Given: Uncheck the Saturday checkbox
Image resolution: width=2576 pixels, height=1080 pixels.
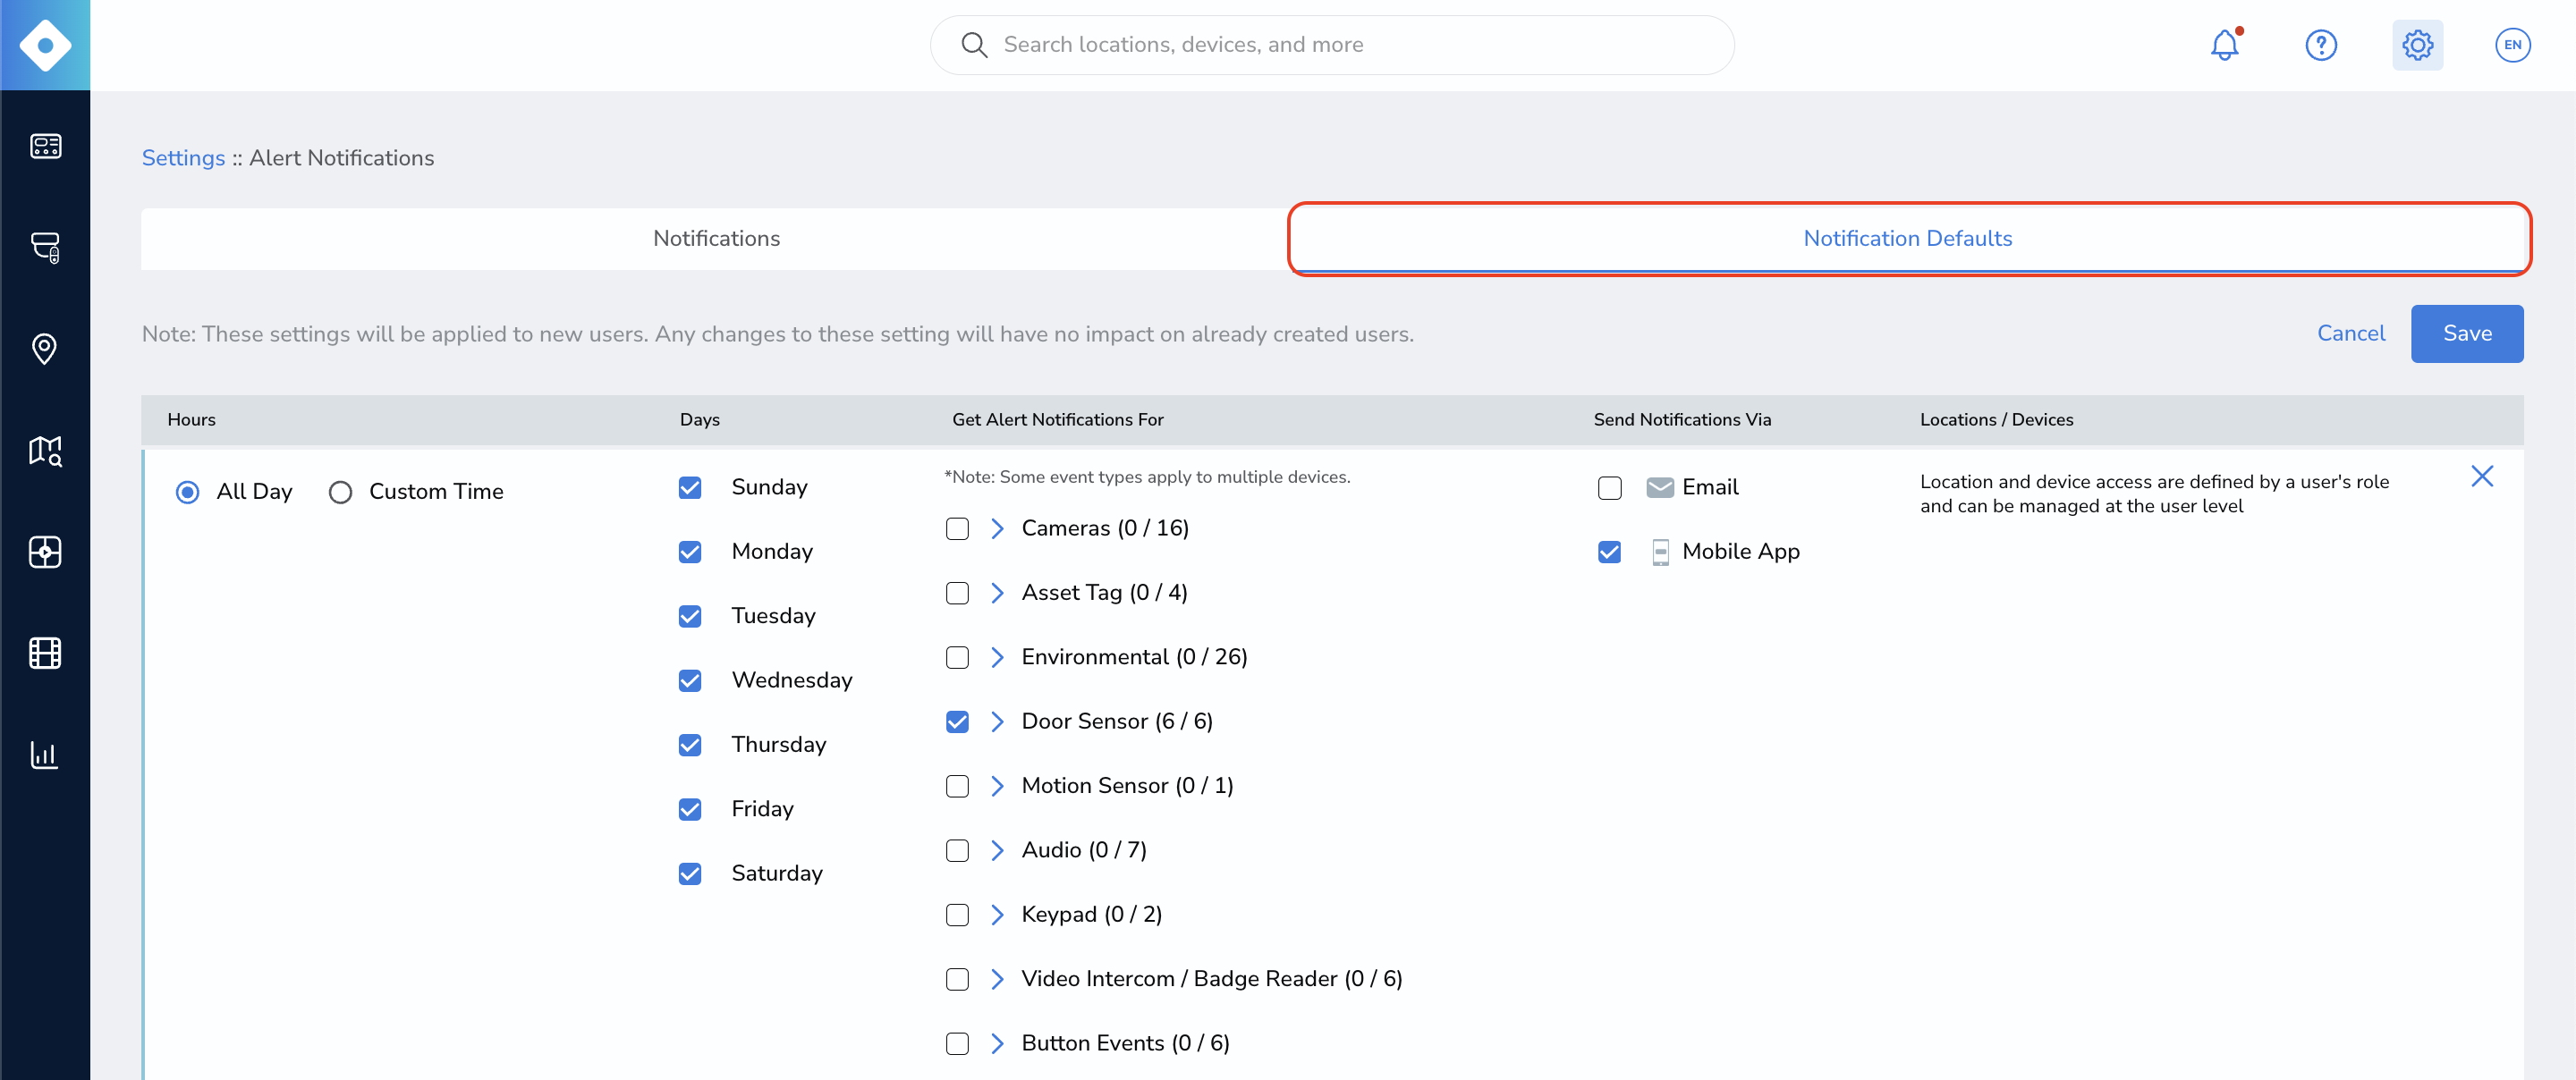Looking at the screenshot, I should [690, 874].
